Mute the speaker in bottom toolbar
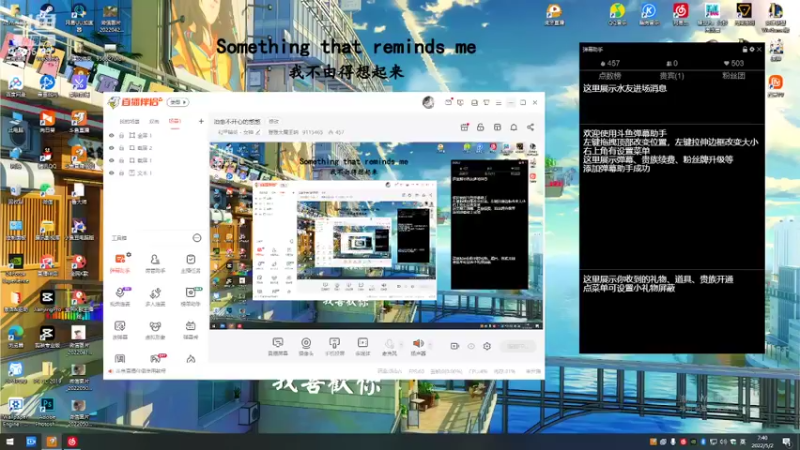This screenshot has height=450, width=800. [x=418, y=346]
